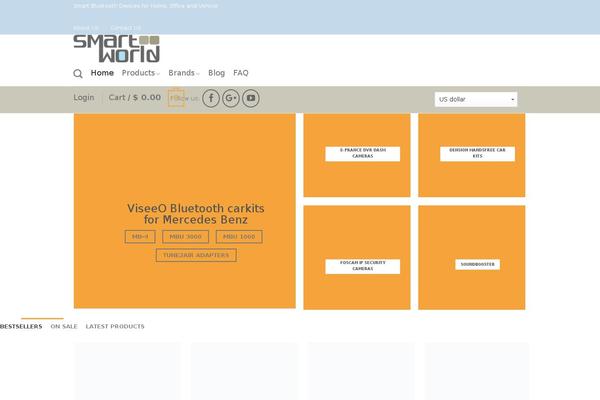Open the Contact Us link
The height and width of the screenshot is (400, 600).
pos(126,28)
